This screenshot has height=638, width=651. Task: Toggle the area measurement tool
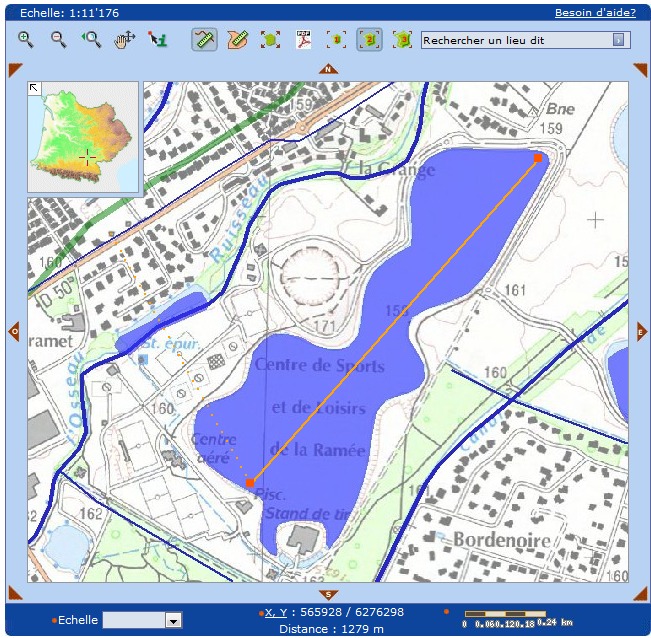(237, 40)
